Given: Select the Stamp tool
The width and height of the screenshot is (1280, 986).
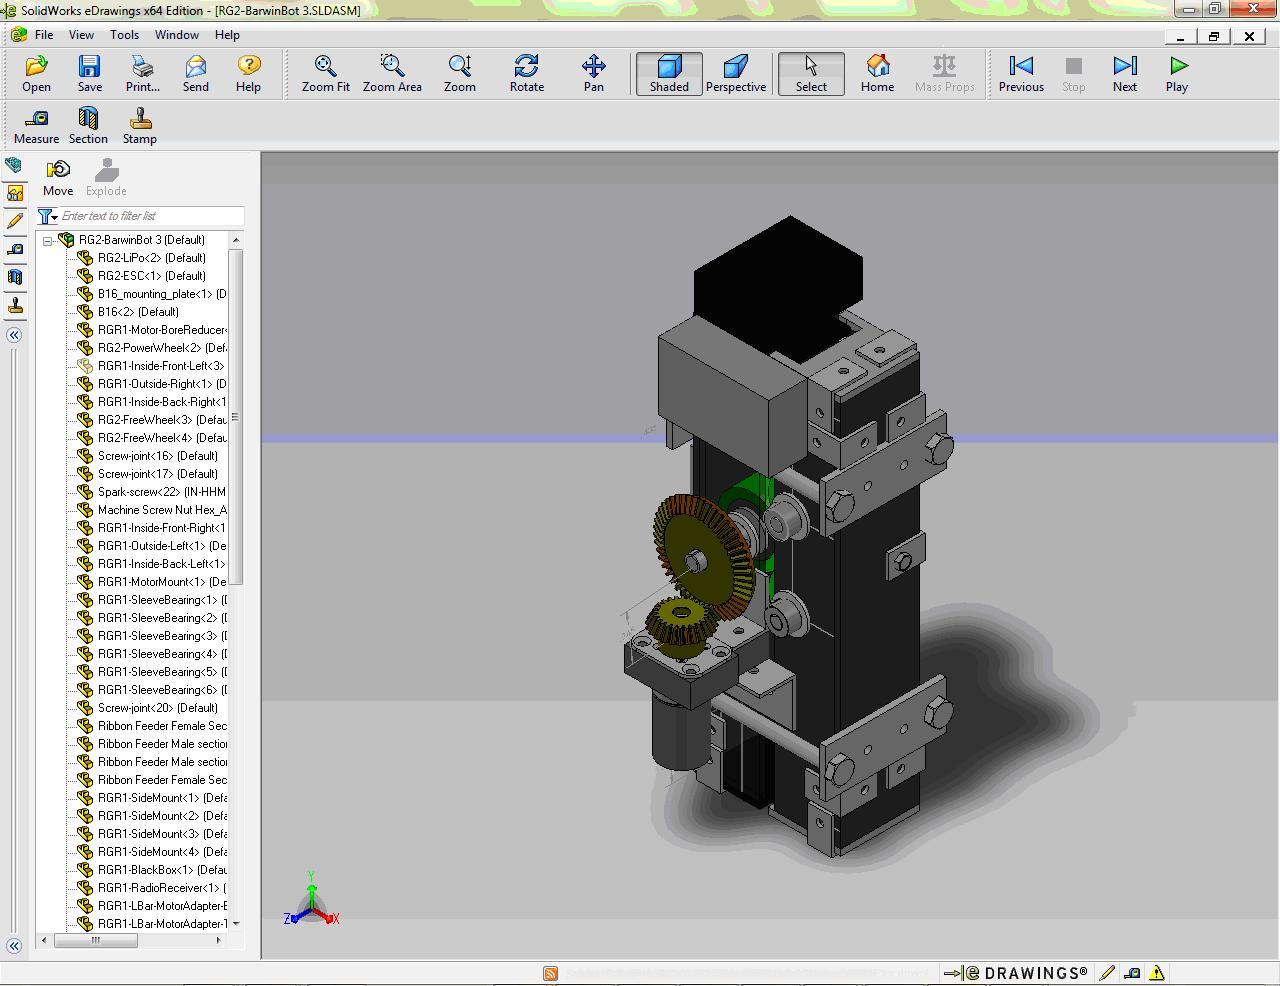Looking at the screenshot, I should tap(140, 126).
